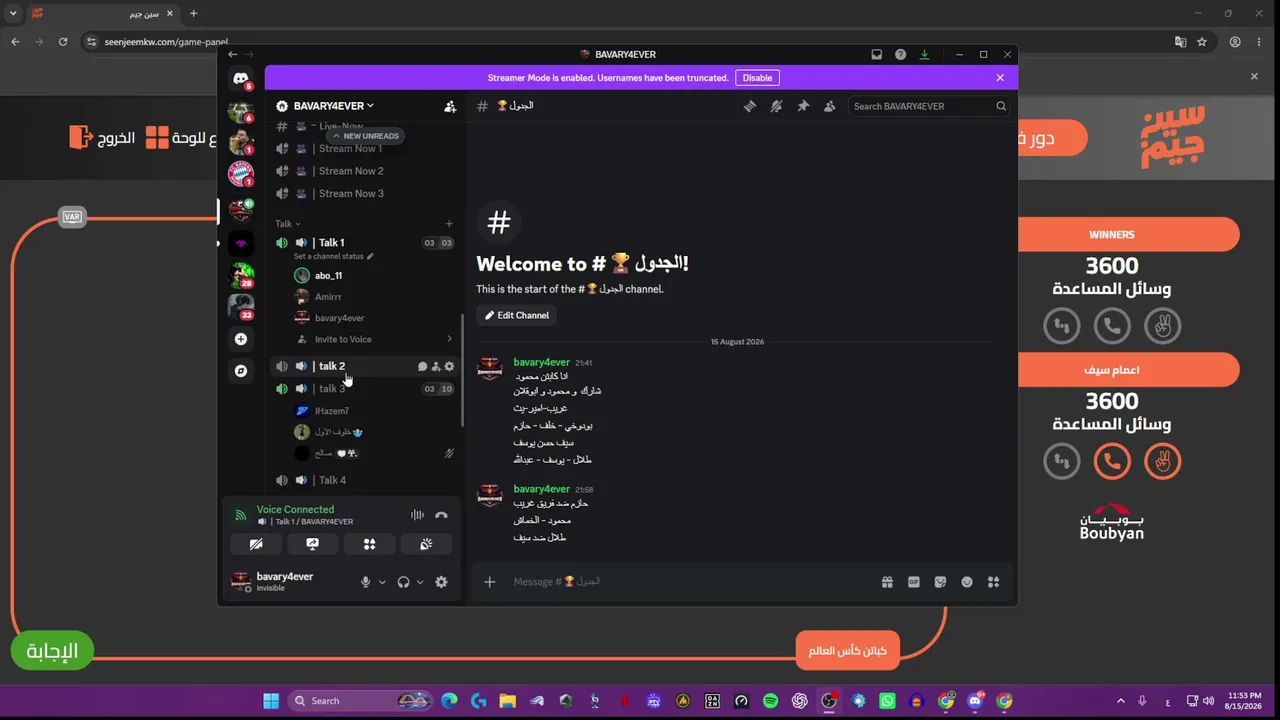Dismiss the Streamer Mode banner
The image size is (1280, 720).
click(x=1000, y=78)
